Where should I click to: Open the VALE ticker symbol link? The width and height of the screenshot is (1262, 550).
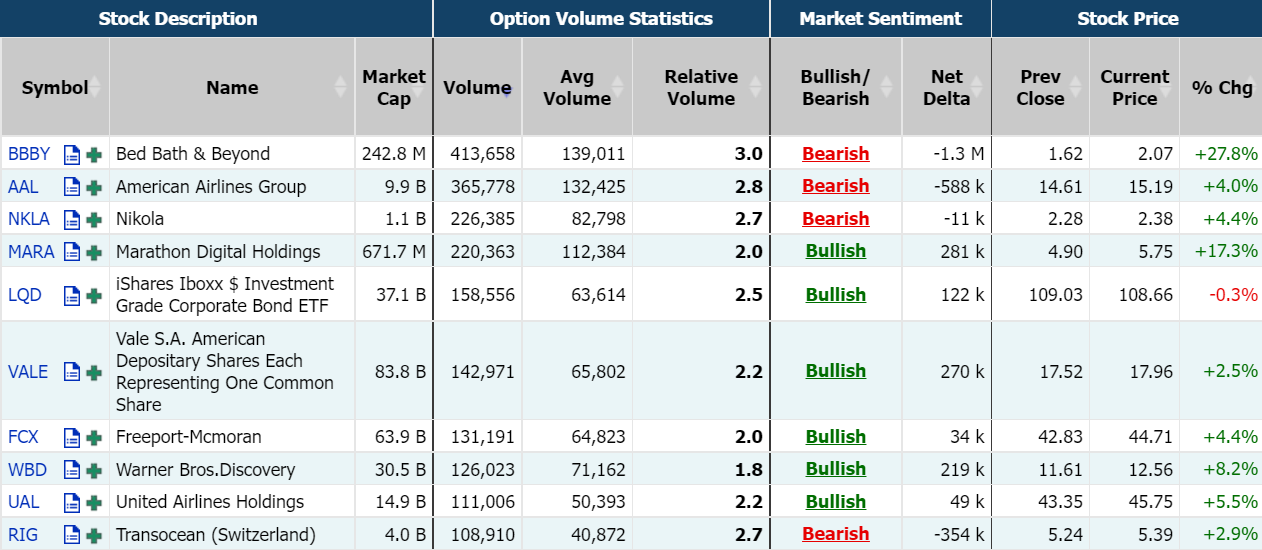pos(28,371)
